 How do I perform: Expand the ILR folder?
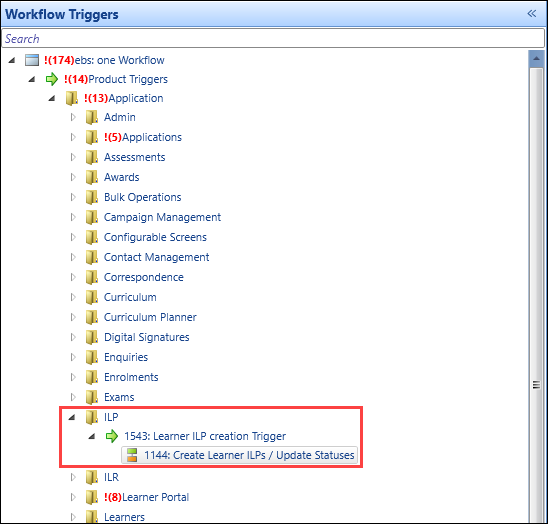73,477
